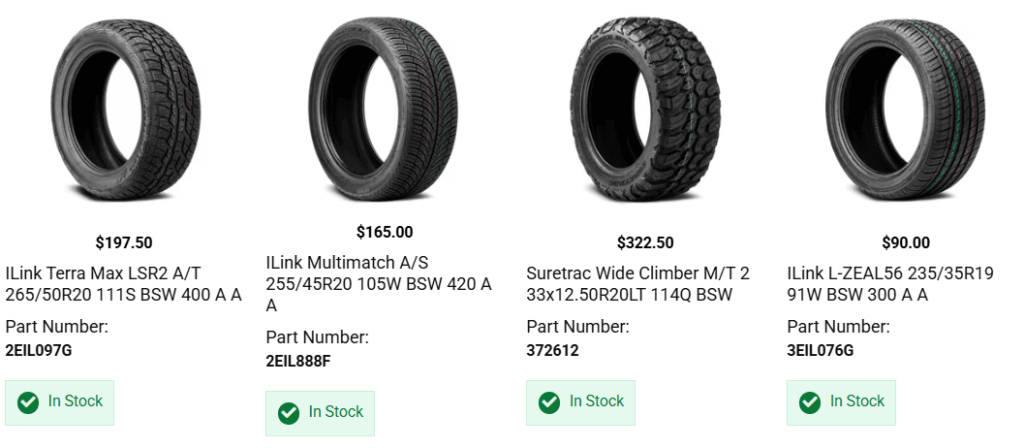This screenshot has height=448, width=1024.
Task: Open ILink Terra Max LSR2 A/T product link
Action: click(124, 283)
